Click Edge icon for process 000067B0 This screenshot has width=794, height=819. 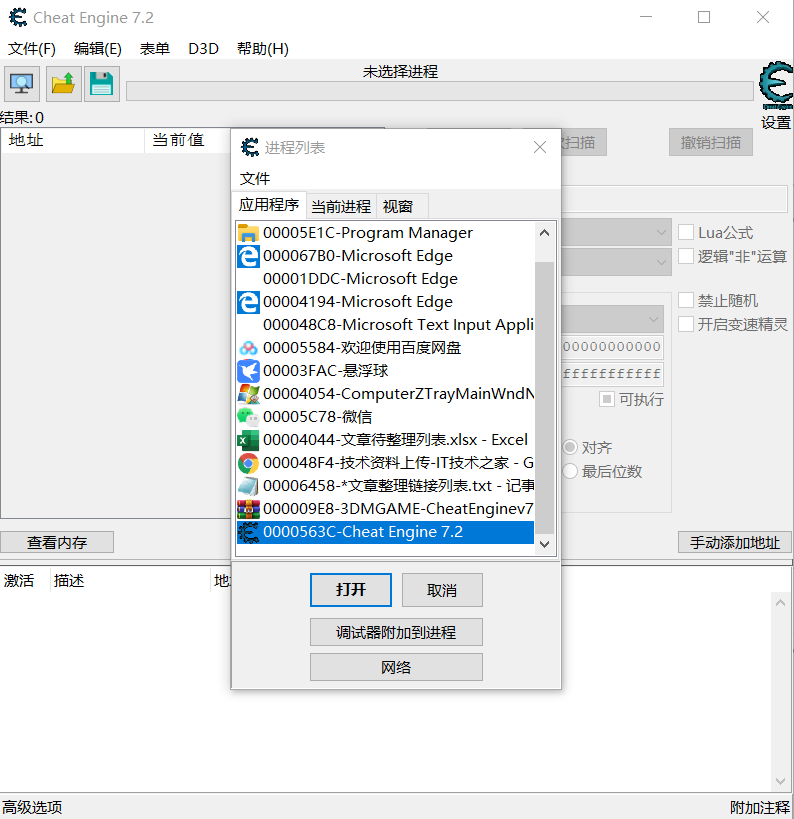click(x=248, y=256)
